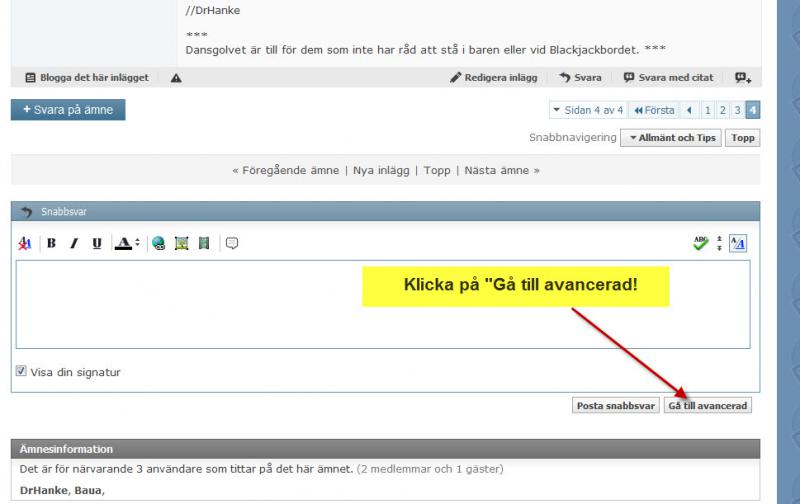800x504 pixels.
Task: Click the spell check ABC icon
Action: pyautogui.click(x=701, y=243)
